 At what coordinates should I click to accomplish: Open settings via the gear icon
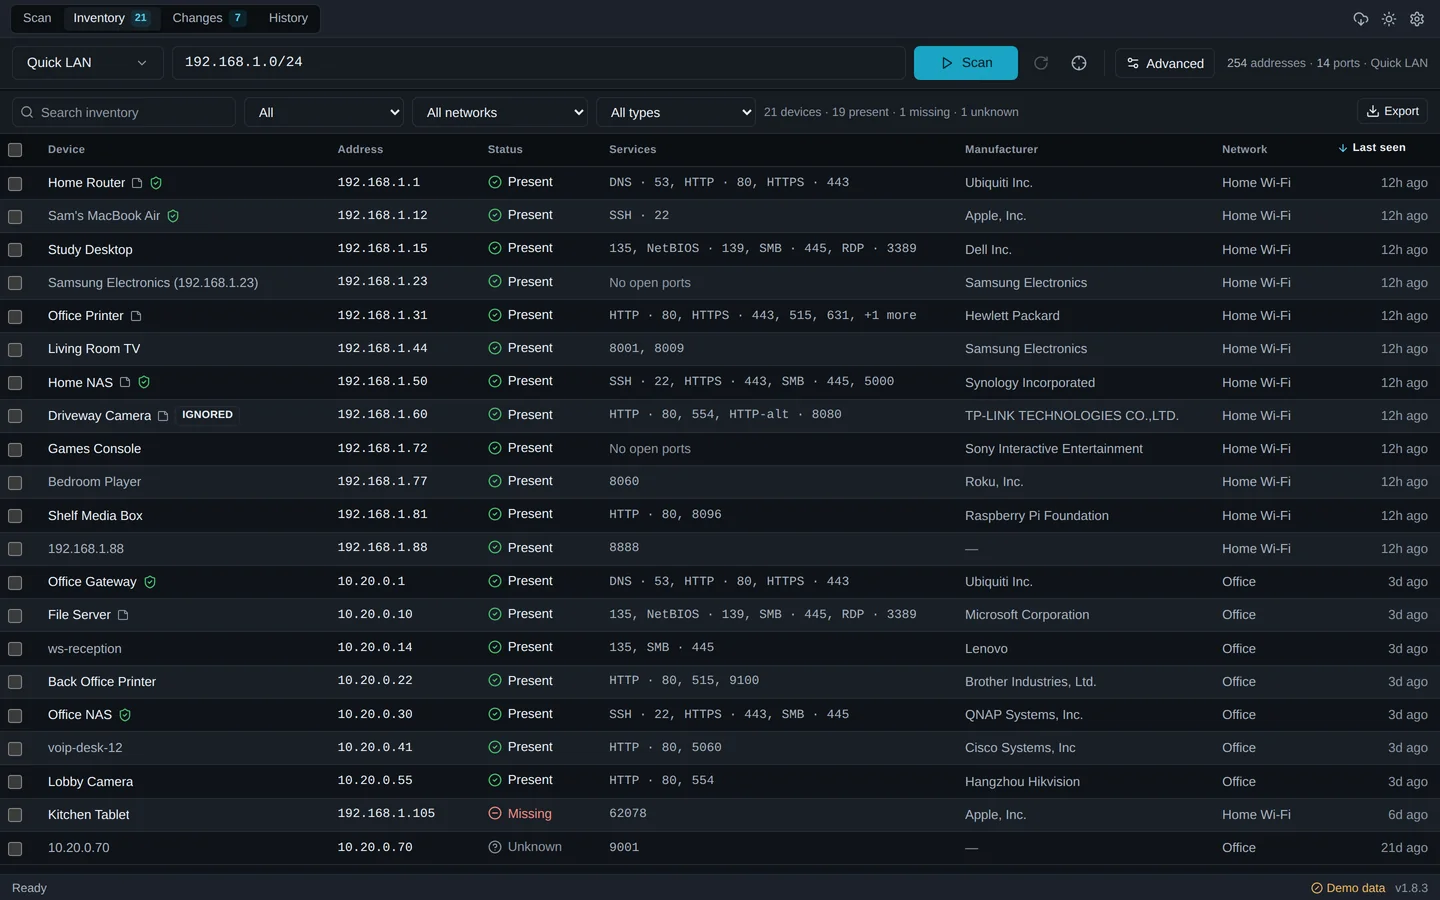coord(1417,19)
